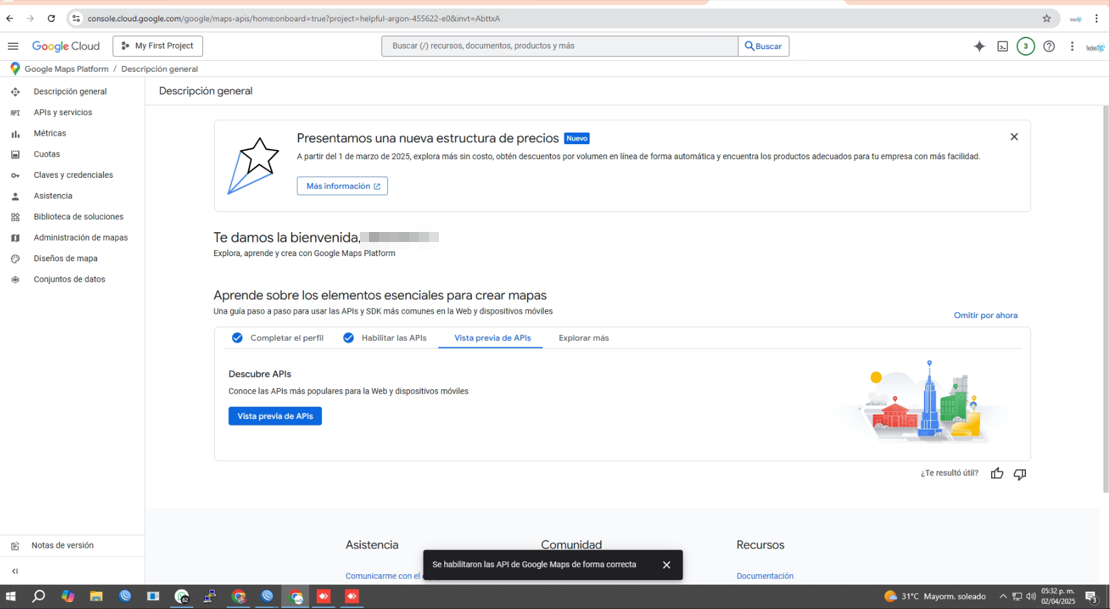Select the Vista previa de APIs tab
Image resolution: width=1110 pixels, height=609 pixels.
coord(492,338)
